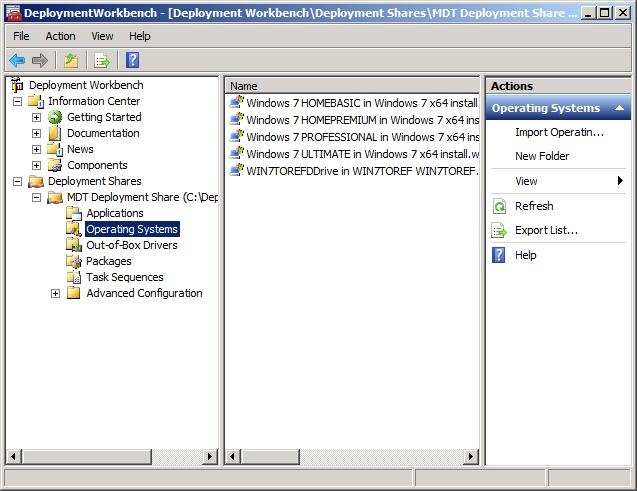Click the Windows 7 PROFESSIONAL item icon
The image size is (637, 491).
[236, 136]
